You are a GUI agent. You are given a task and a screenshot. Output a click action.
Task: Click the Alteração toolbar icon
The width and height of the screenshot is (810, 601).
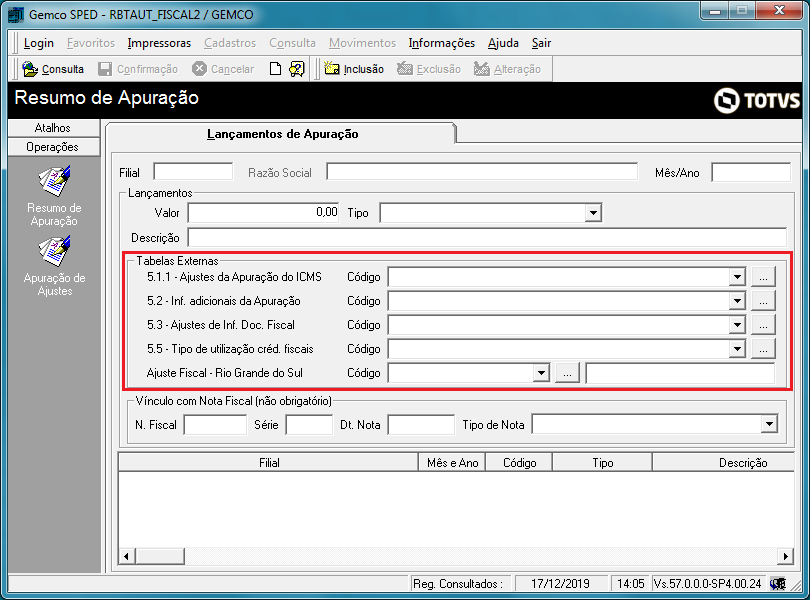point(481,69)
